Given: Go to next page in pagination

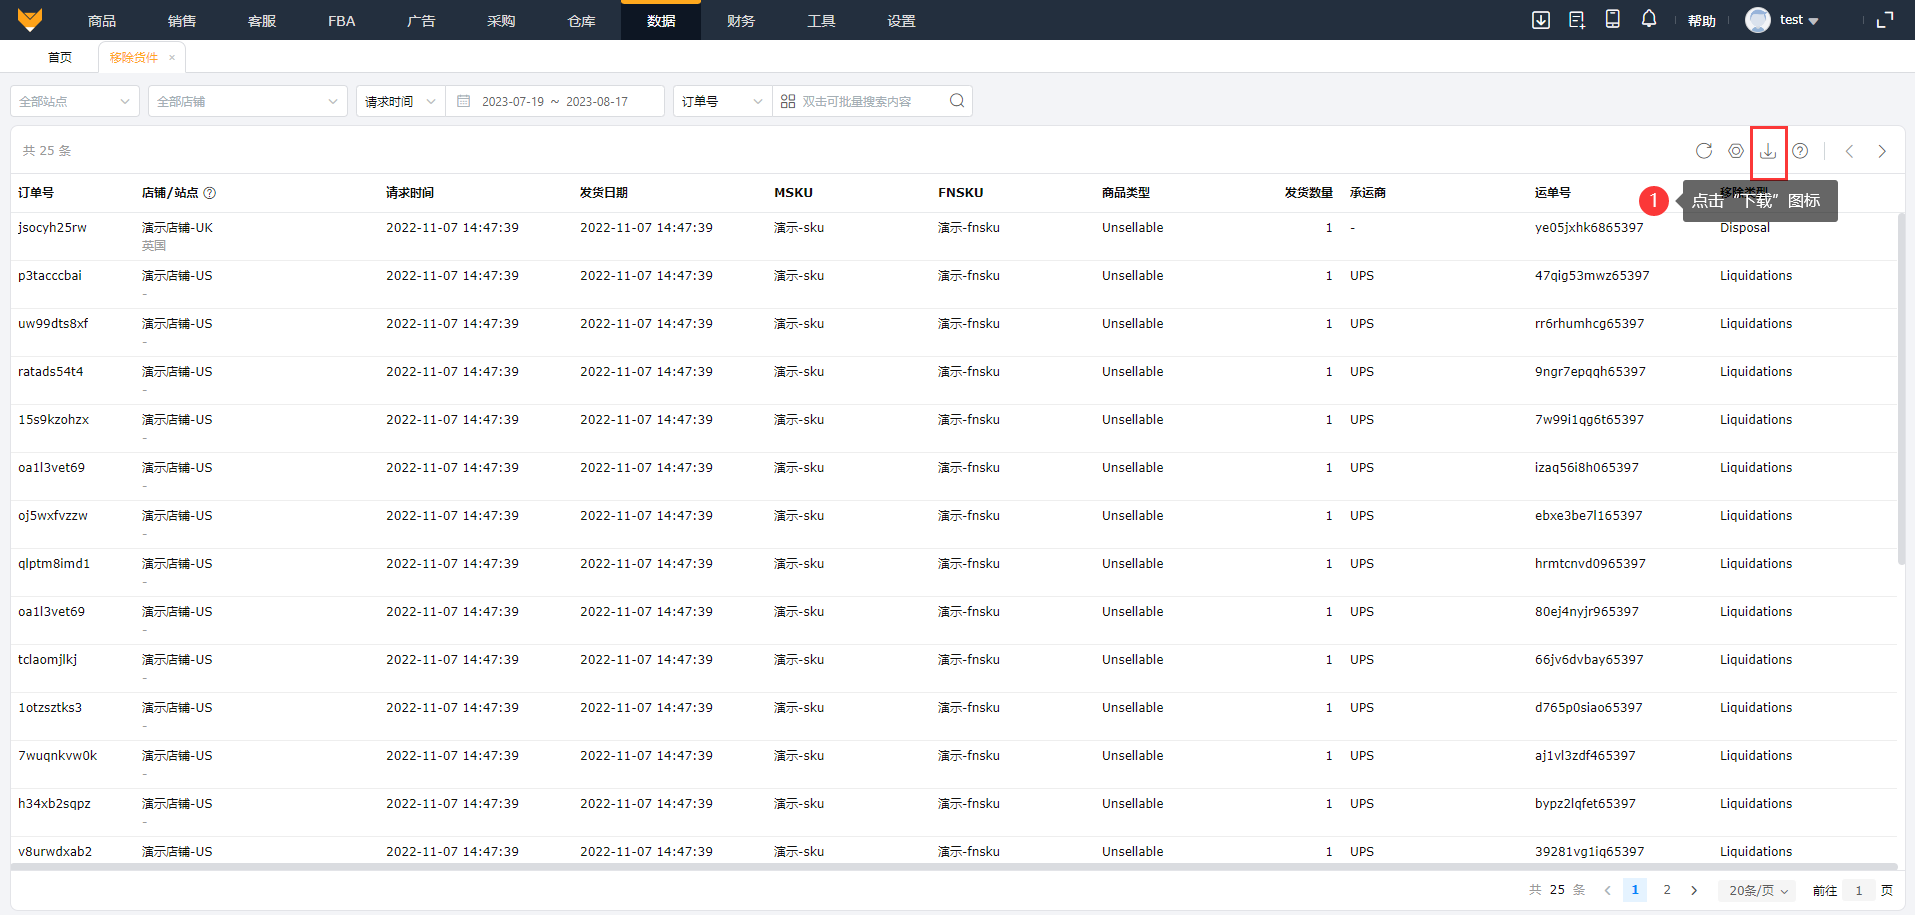Looking at the screenshot, I should point(1694,890).
